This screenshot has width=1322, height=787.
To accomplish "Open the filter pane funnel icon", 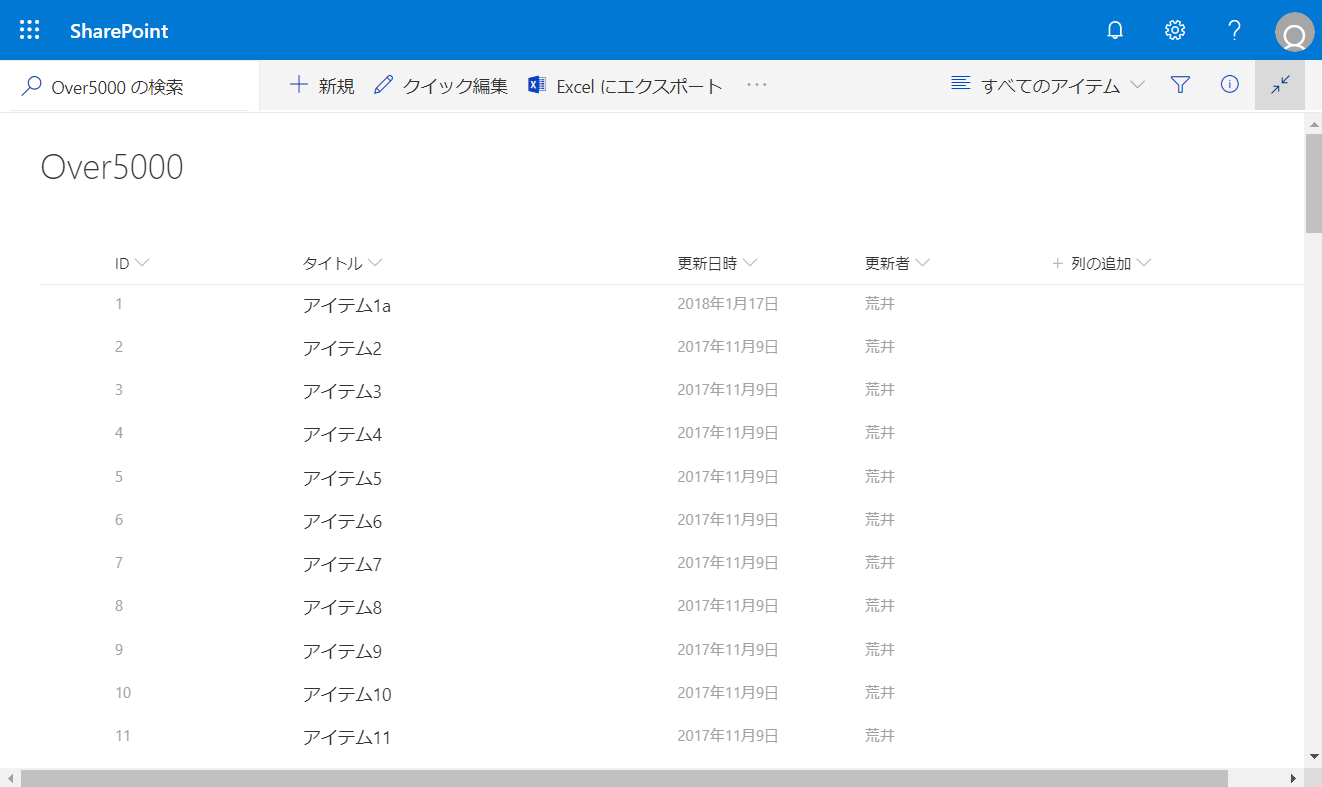I will (x=1180, y=85).
